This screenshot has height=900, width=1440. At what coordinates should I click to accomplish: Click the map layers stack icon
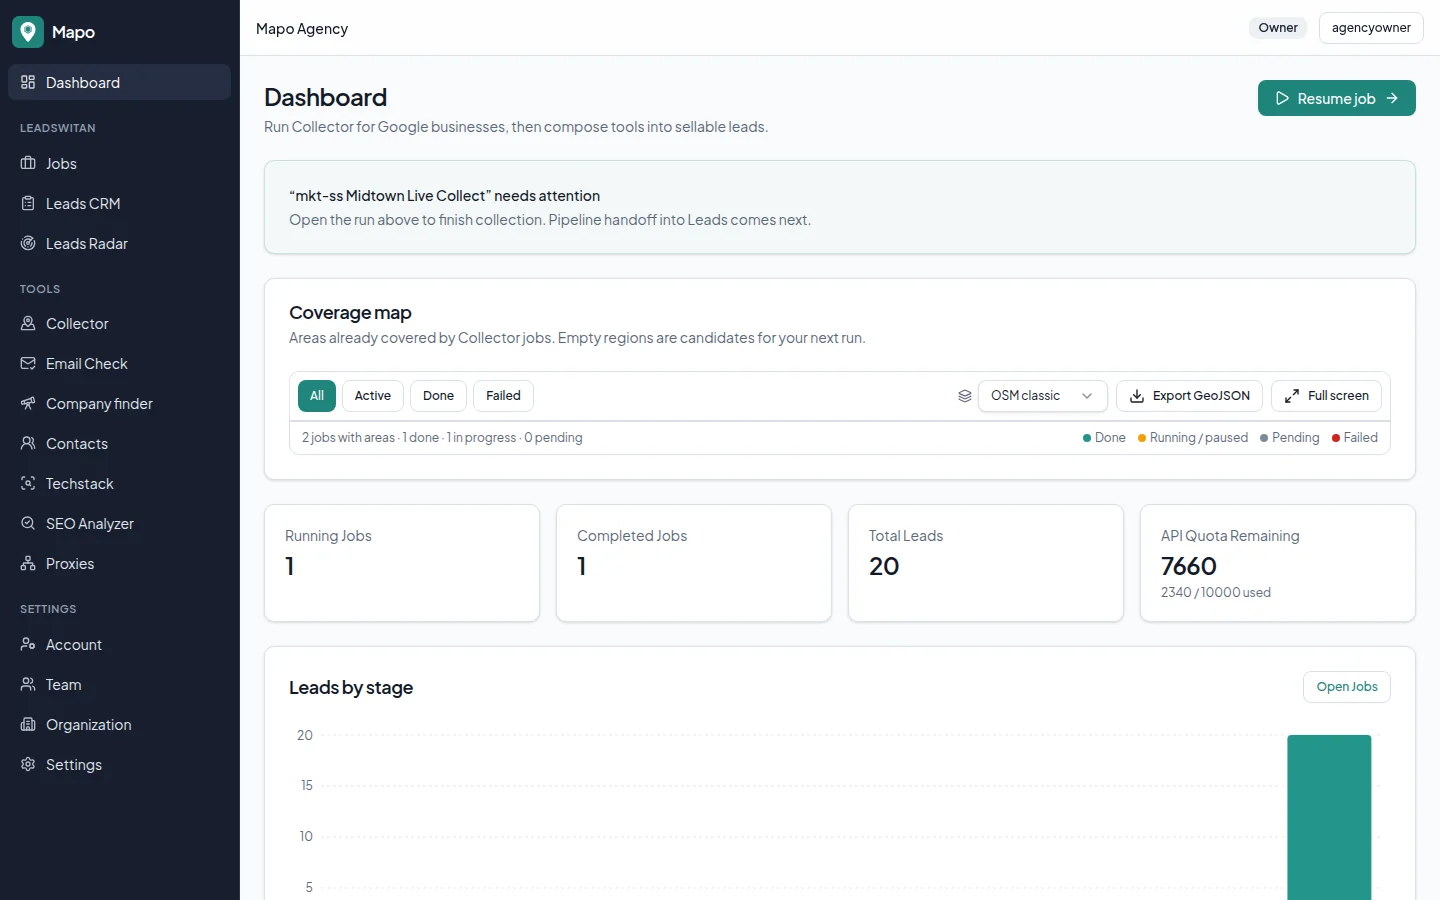[x=965, y=396]
